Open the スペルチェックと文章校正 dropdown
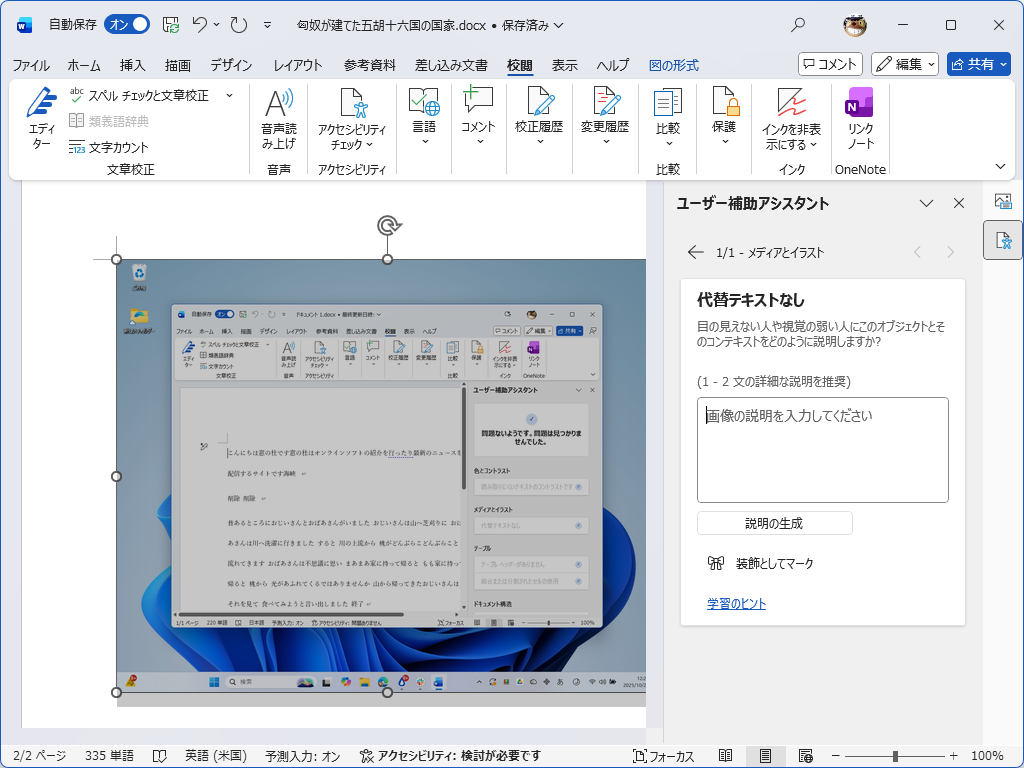1024x768 pixels. tap(228, 93)
